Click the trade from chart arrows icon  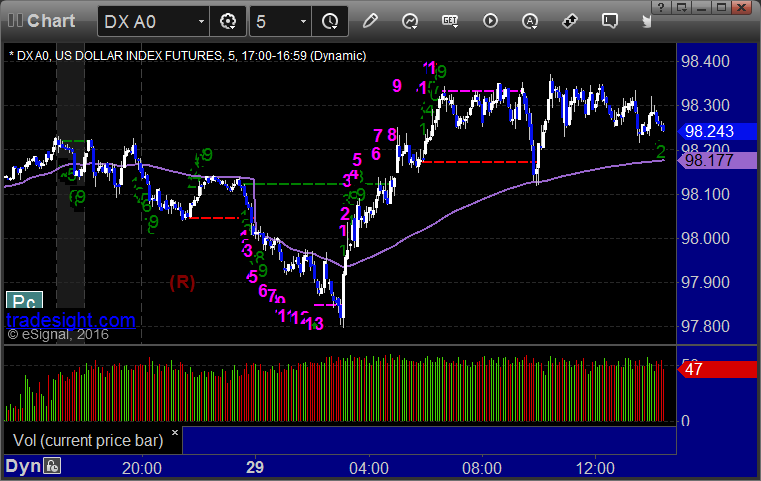click(570, 21)
